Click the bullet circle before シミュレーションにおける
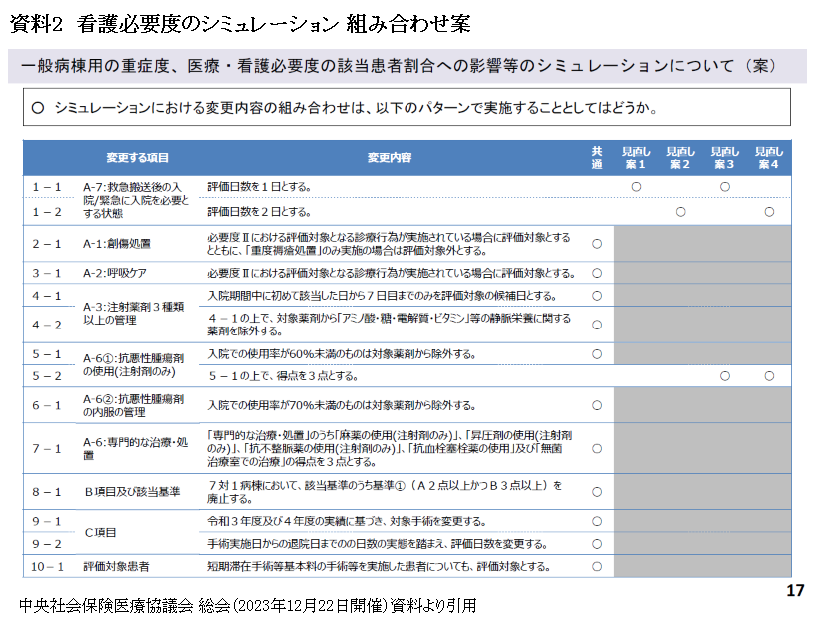This screenshot has height=624, width=820. coord(38,107)
